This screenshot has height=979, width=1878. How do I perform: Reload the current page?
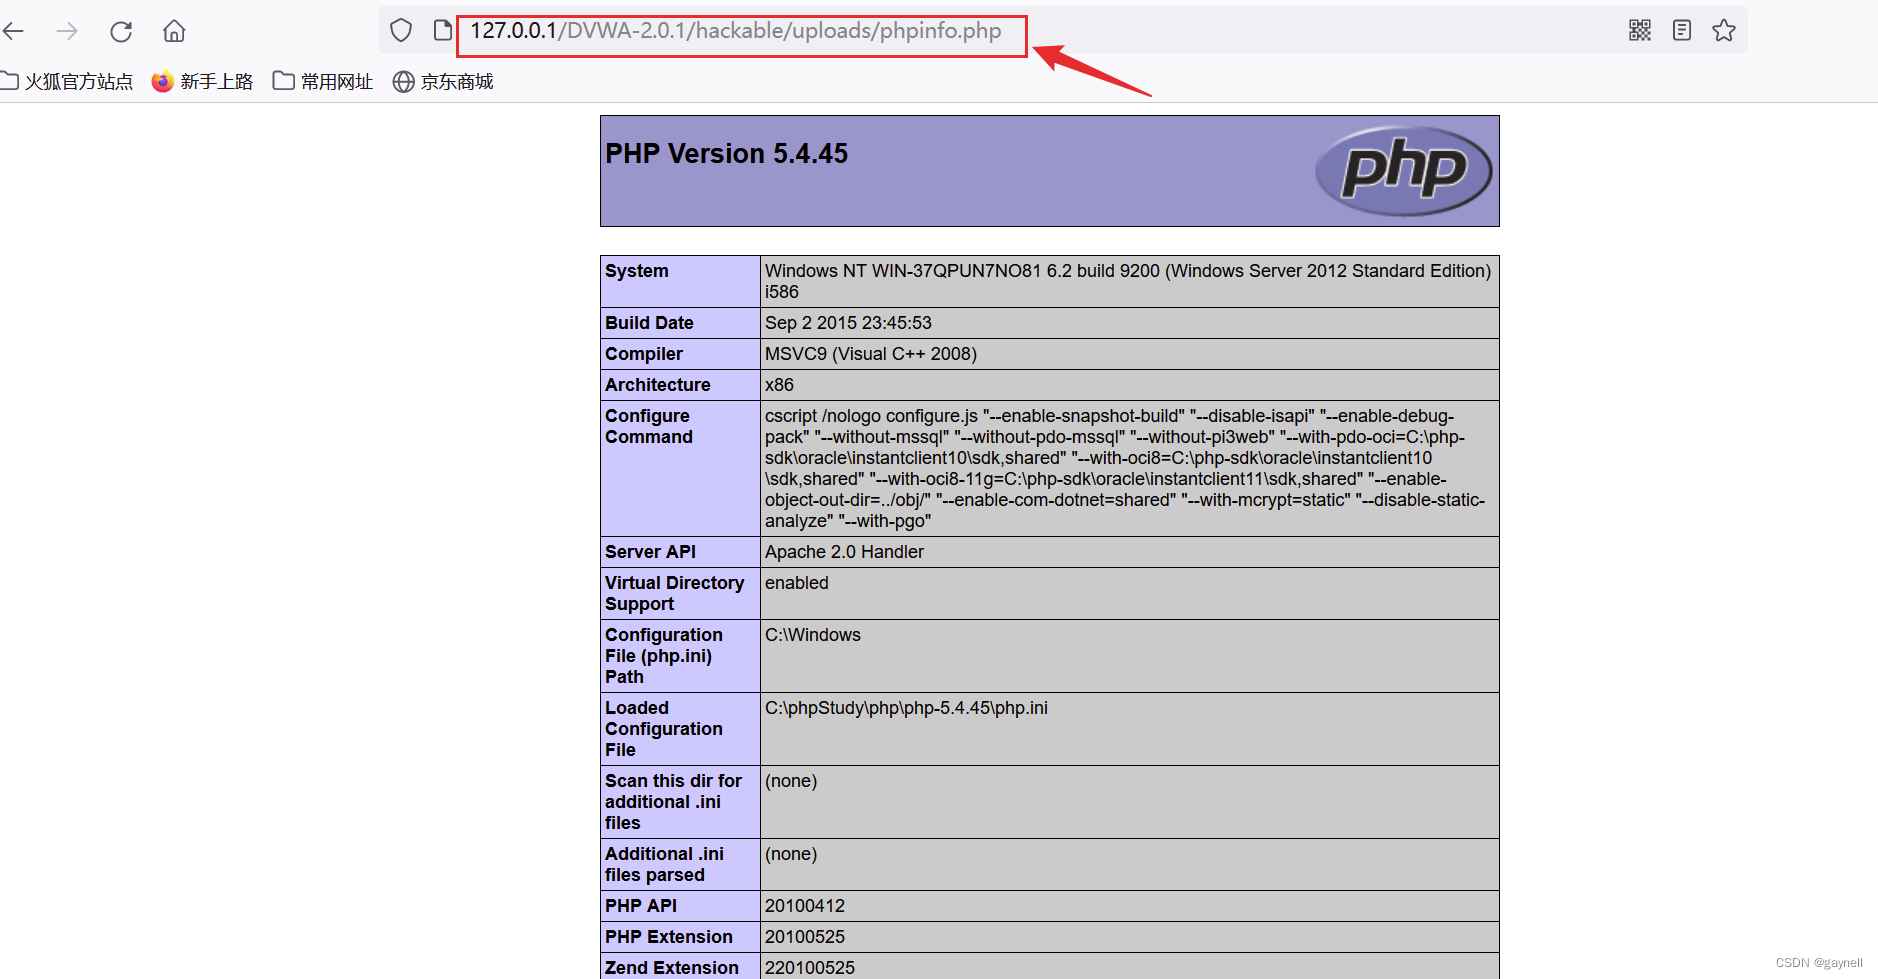121,31
